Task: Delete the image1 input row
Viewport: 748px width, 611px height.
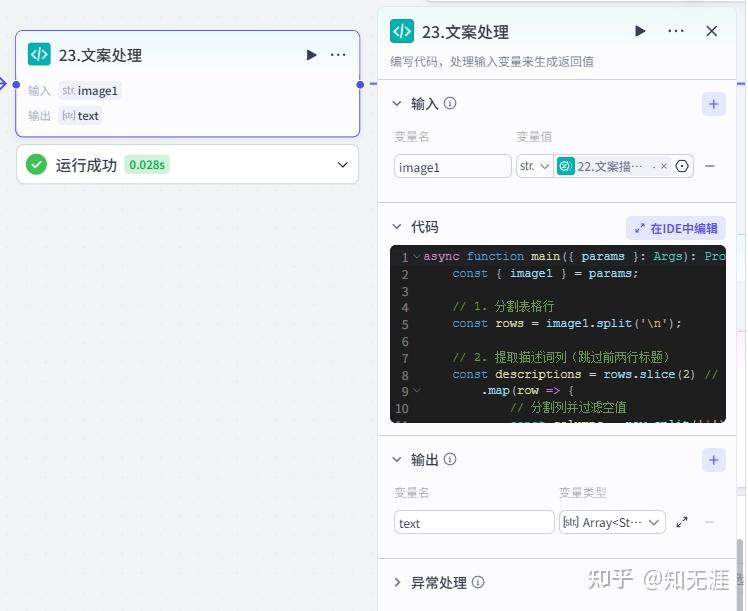Action: (710, 166)
